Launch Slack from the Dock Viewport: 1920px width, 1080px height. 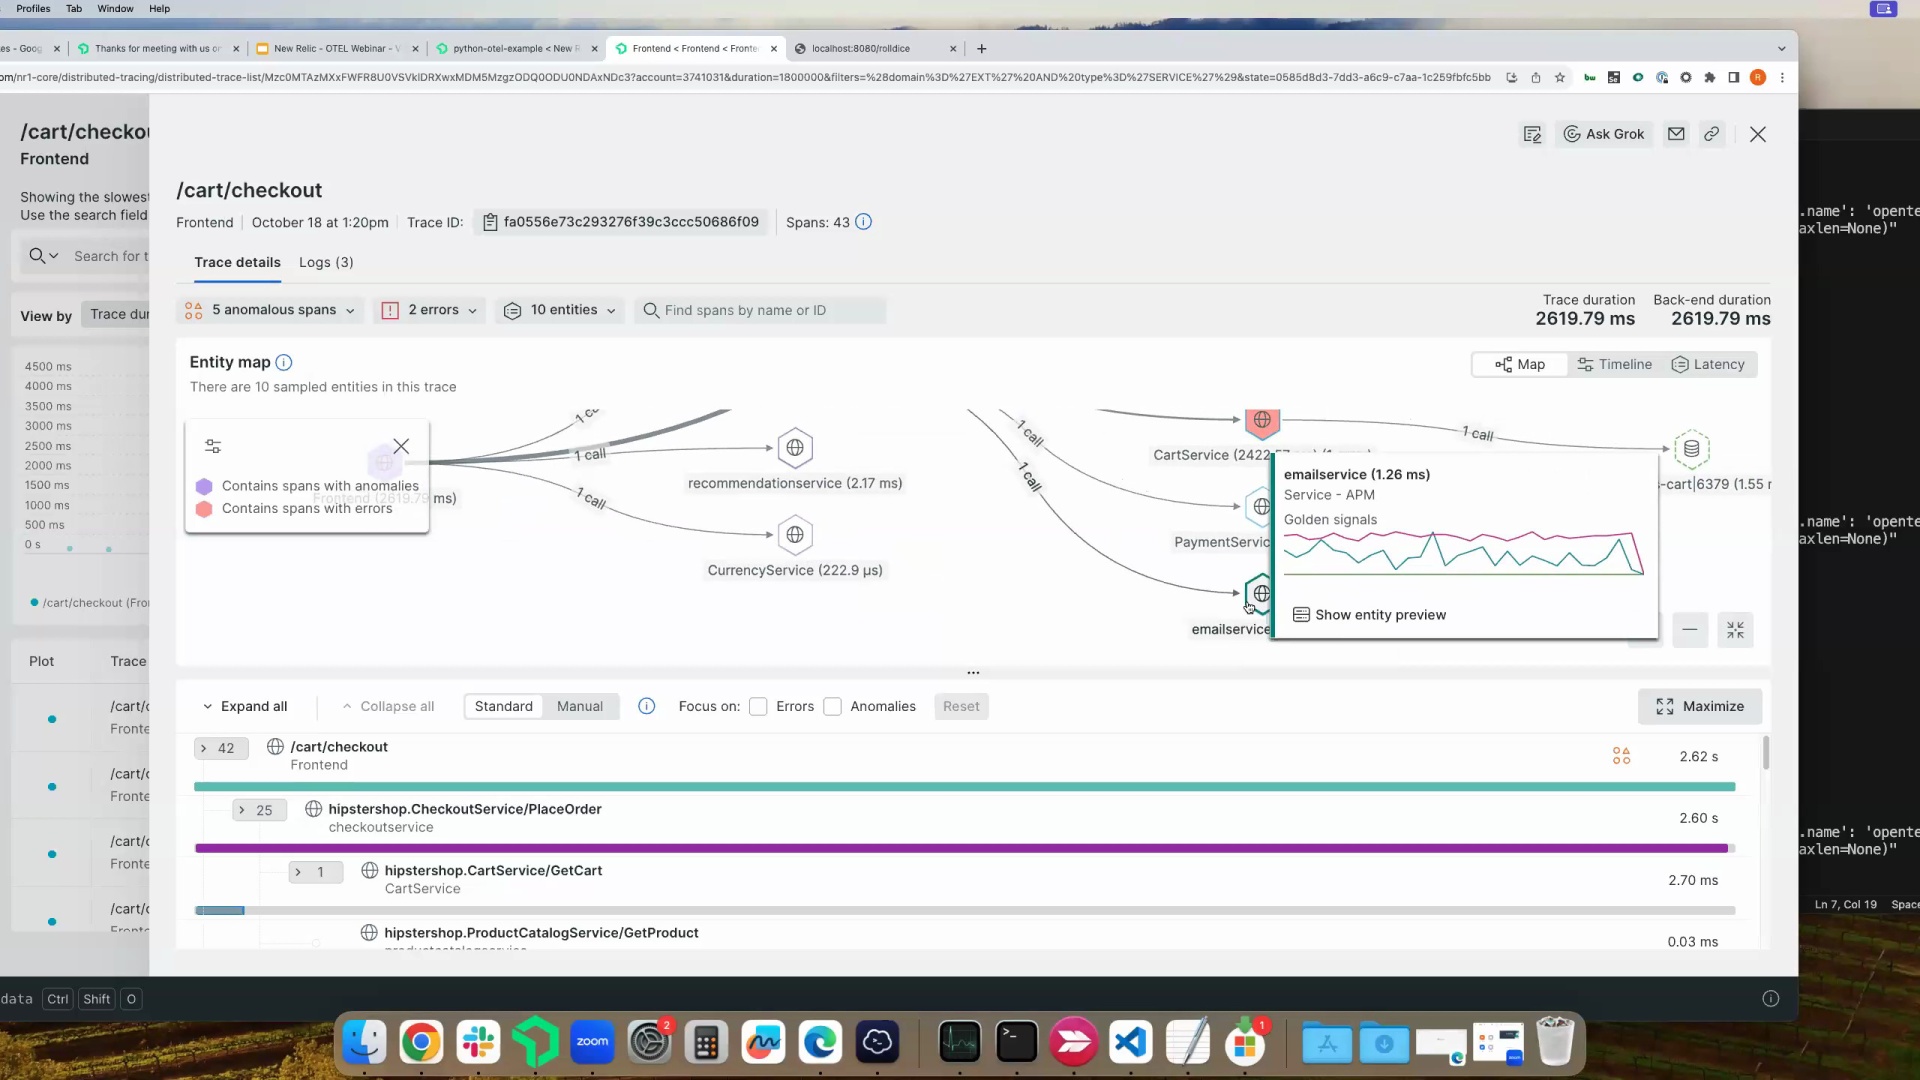click(x=478, y=1043)
